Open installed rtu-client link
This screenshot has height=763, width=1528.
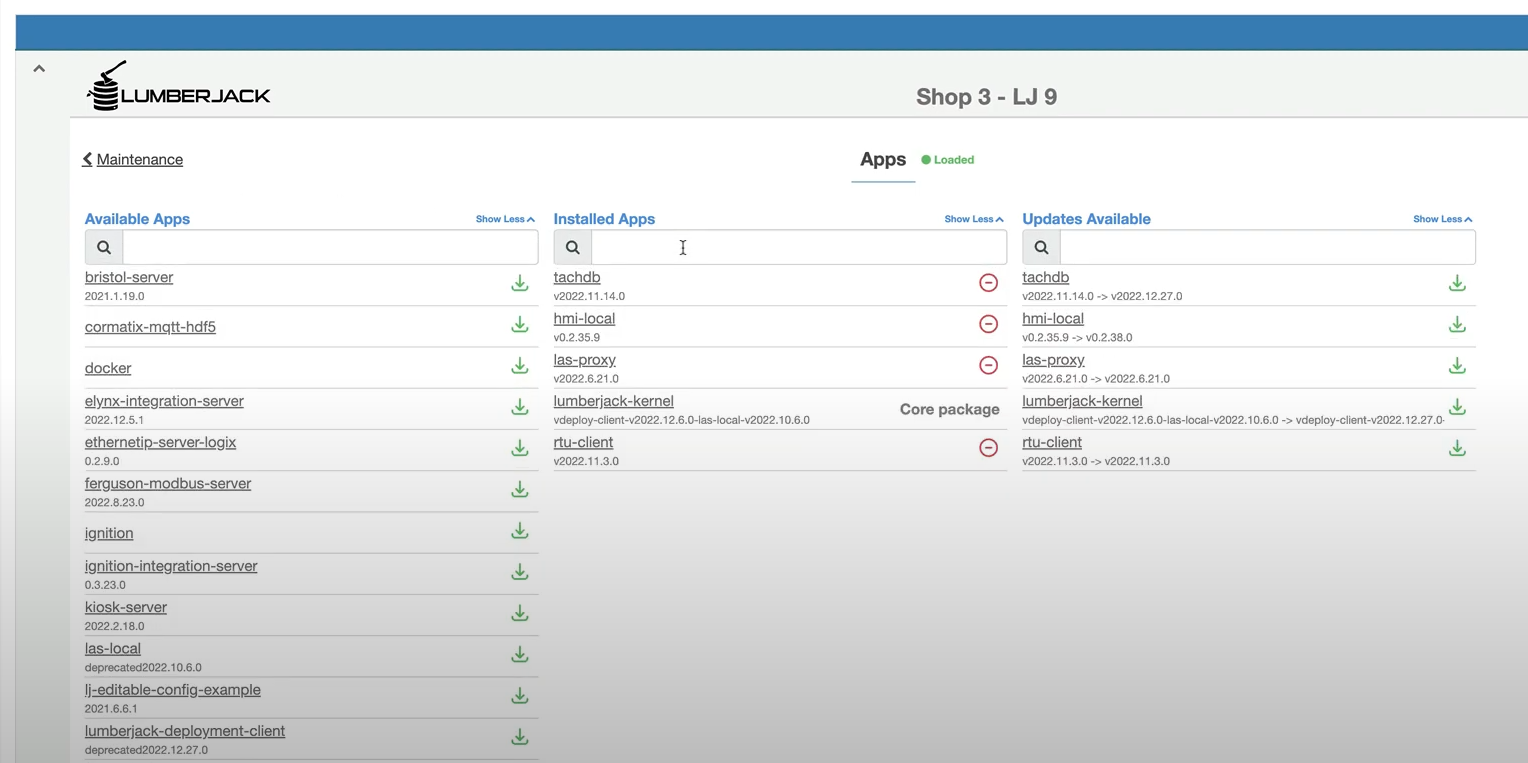pyautogui.click(x=583, y=443)
